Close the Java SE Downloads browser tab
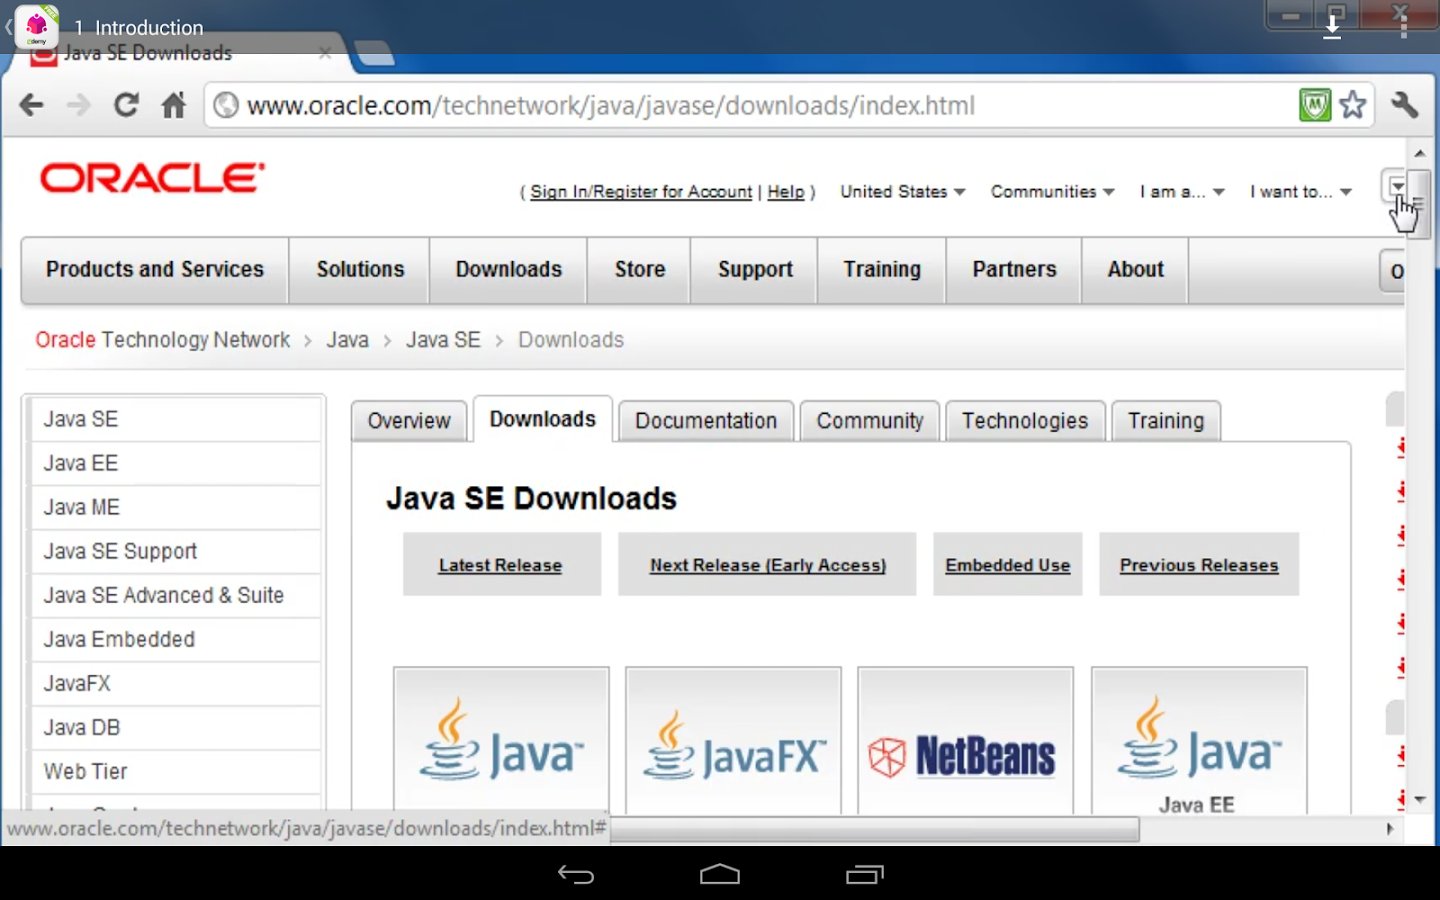The image size is (1440, 900). 325,53
